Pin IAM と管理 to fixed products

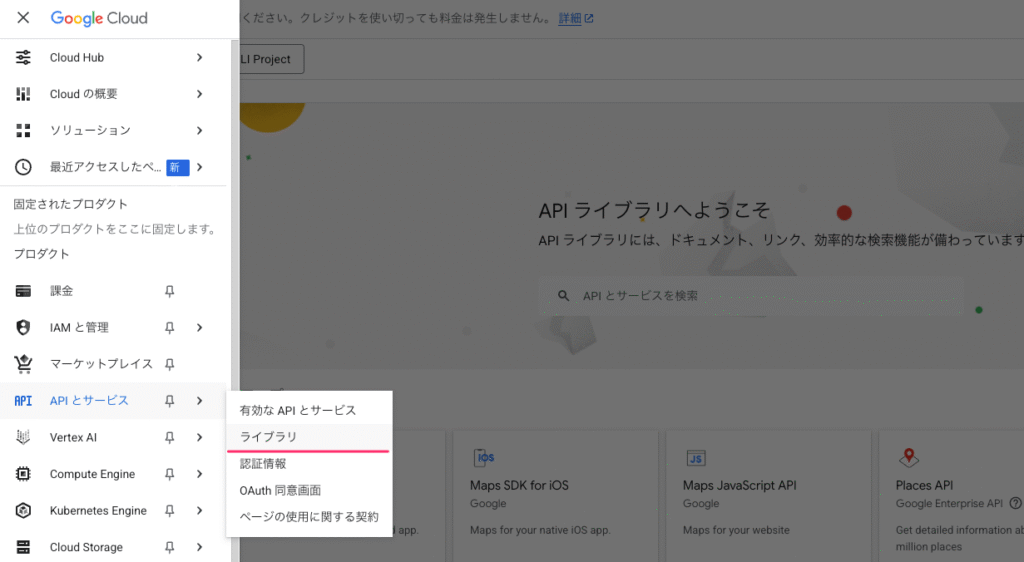pyautogui.click(x=170, y=328)
